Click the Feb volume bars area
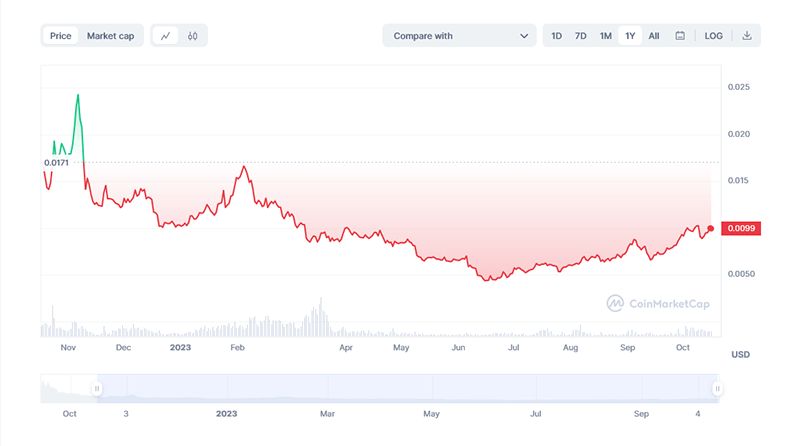The height and width of the screenshot is (446, 800). coord(238,327)
